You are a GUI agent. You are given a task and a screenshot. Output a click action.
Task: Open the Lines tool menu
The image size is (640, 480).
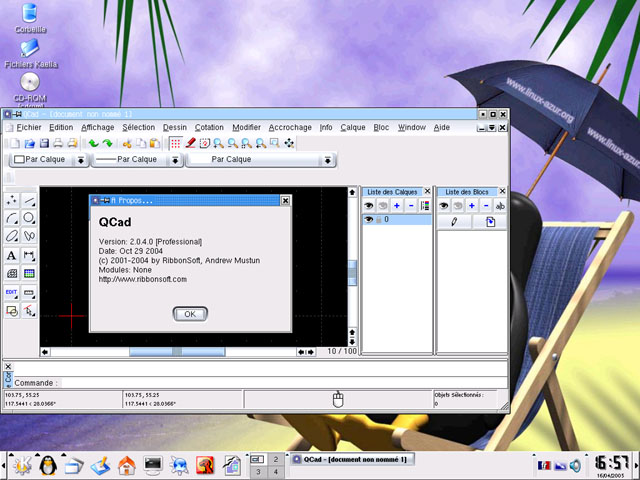29,200
